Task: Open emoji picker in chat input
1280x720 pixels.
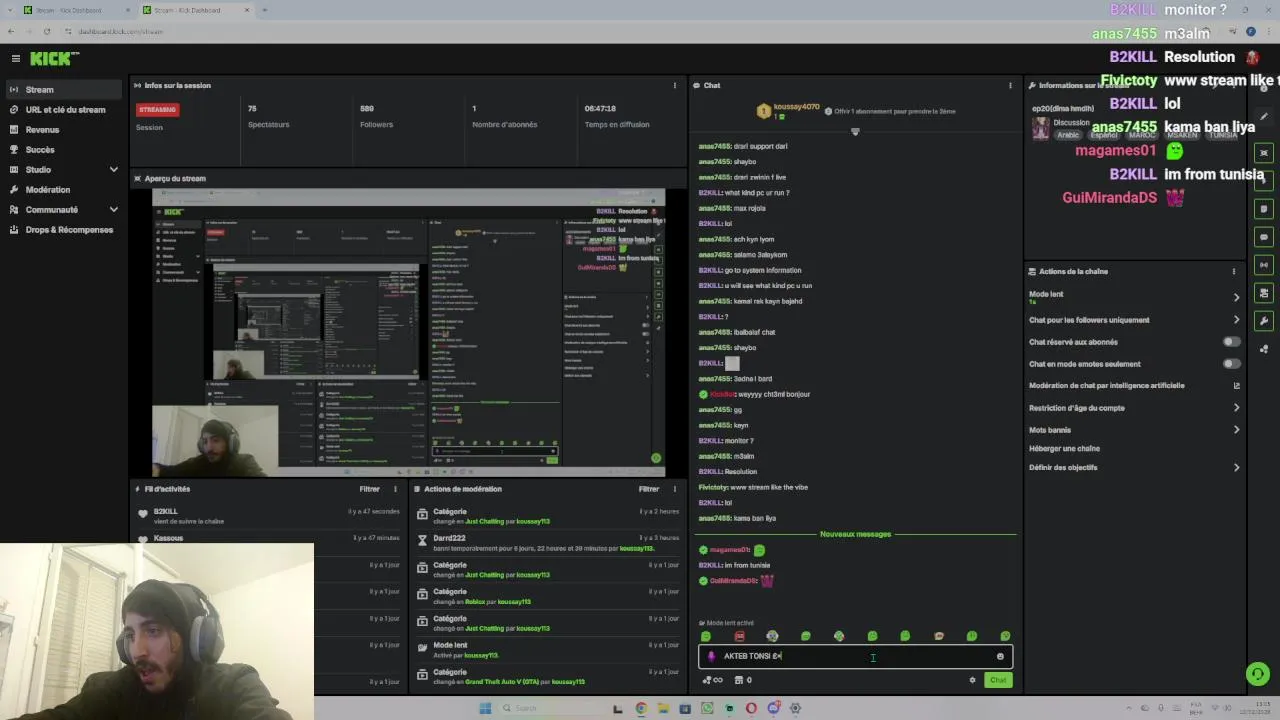Action: [x=1000, y=657]
